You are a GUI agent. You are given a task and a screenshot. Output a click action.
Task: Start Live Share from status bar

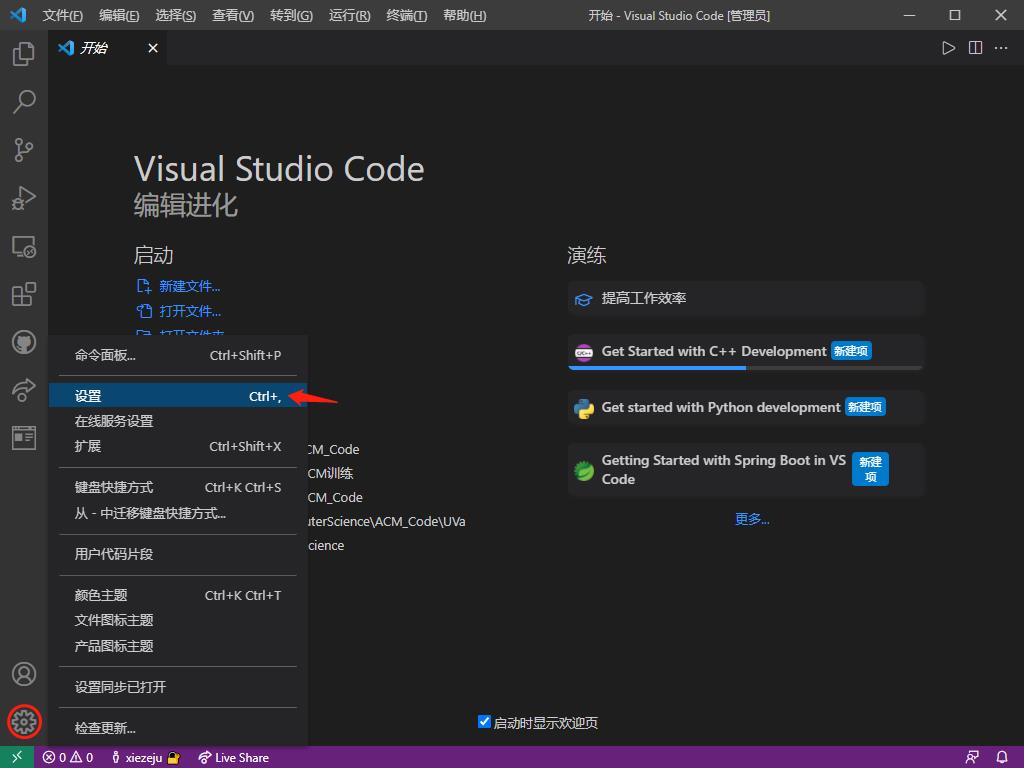pyautogui.click(x=233, y=758)
